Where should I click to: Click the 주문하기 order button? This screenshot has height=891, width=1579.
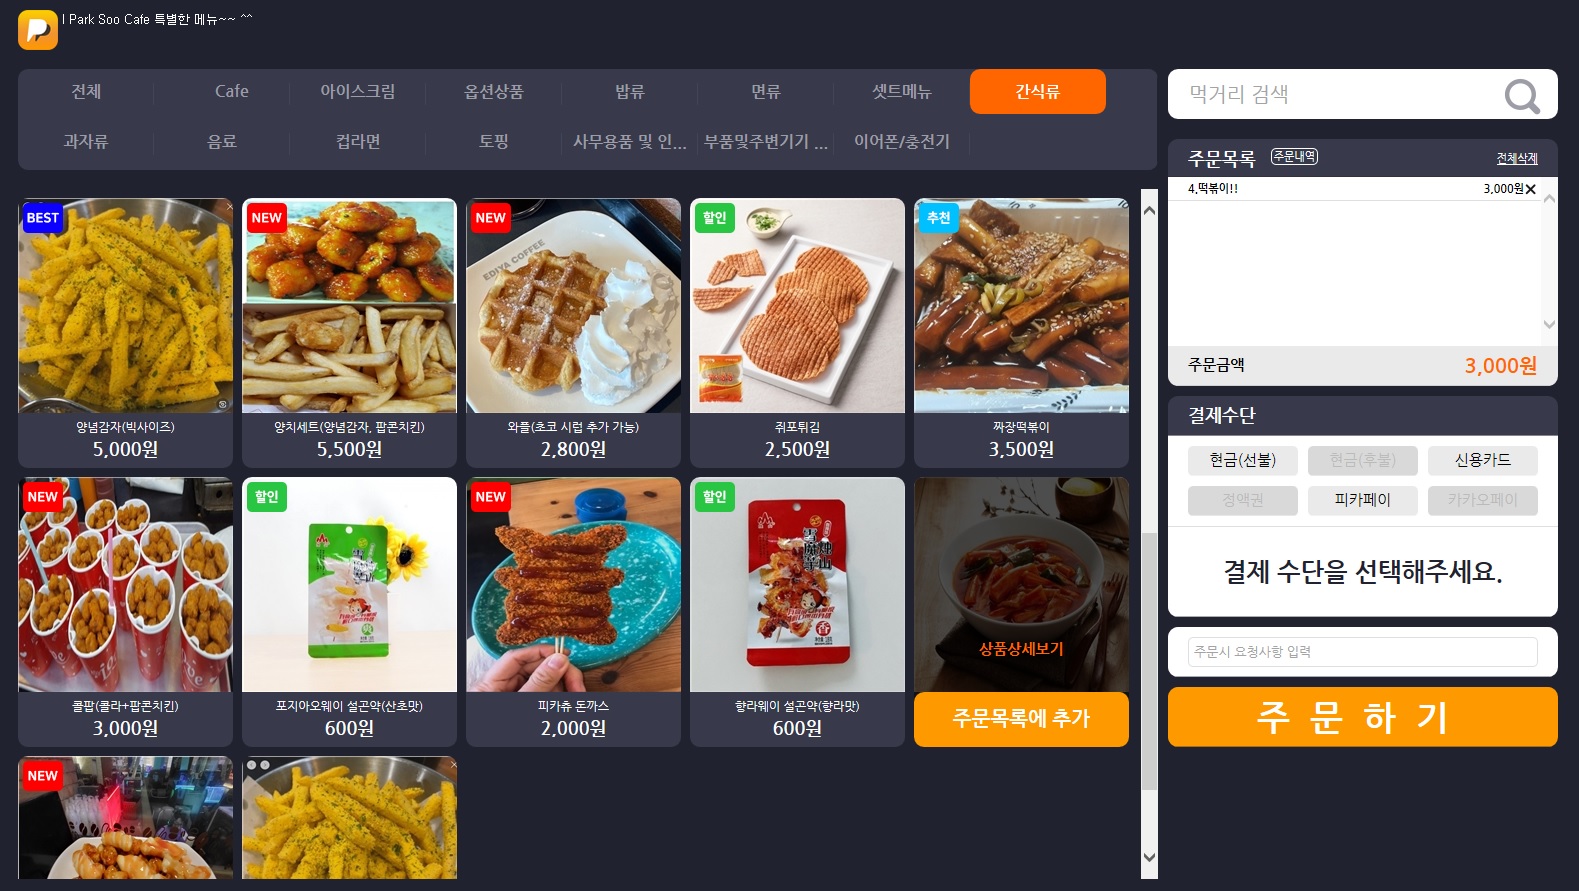pyautogui.click(x=1363, y=717)
